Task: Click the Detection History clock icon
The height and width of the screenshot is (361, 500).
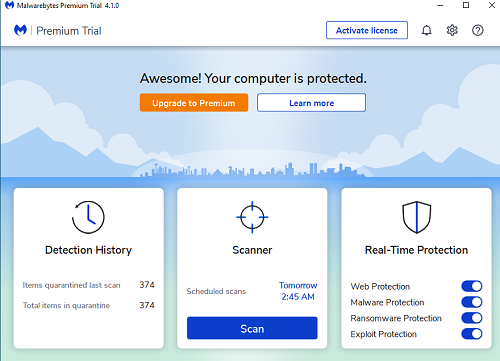Action: click(88, 217)
